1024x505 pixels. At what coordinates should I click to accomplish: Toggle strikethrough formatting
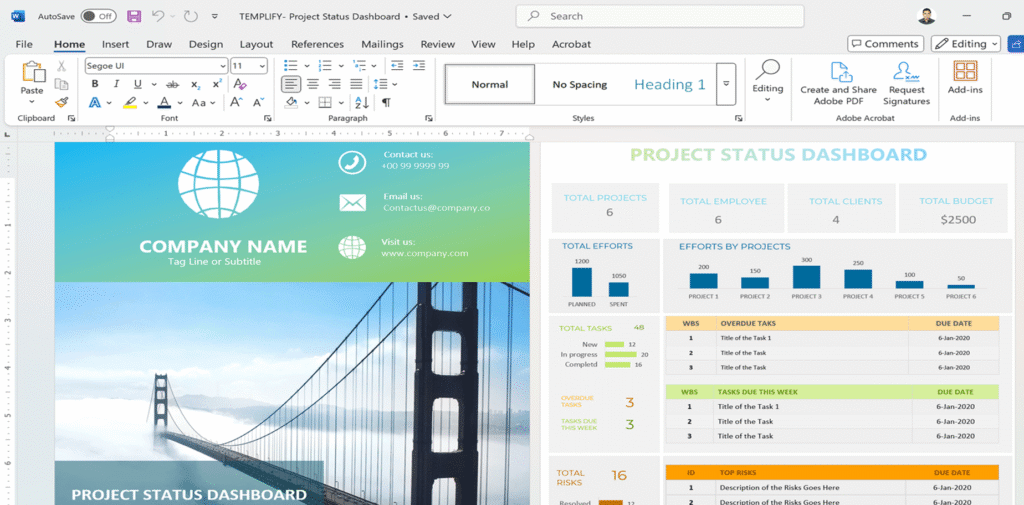[x=172, y=84]
